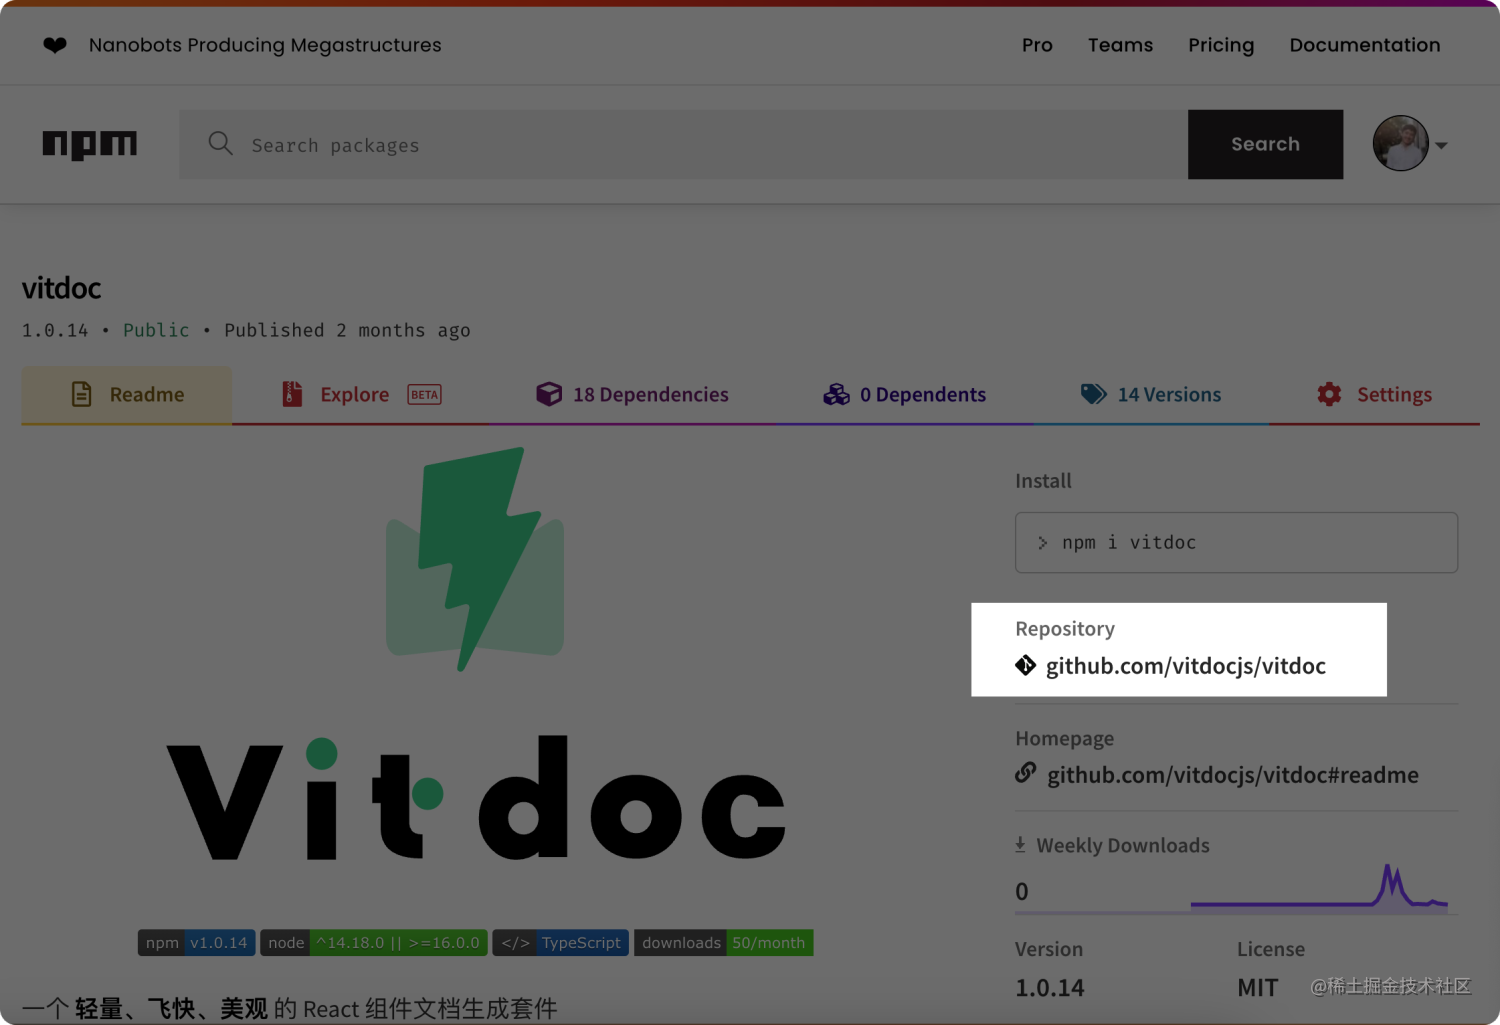Switch to the Explore tab
This screenshot has height=1025, width=1500.
pyautogui.click(x=361, y=395)
